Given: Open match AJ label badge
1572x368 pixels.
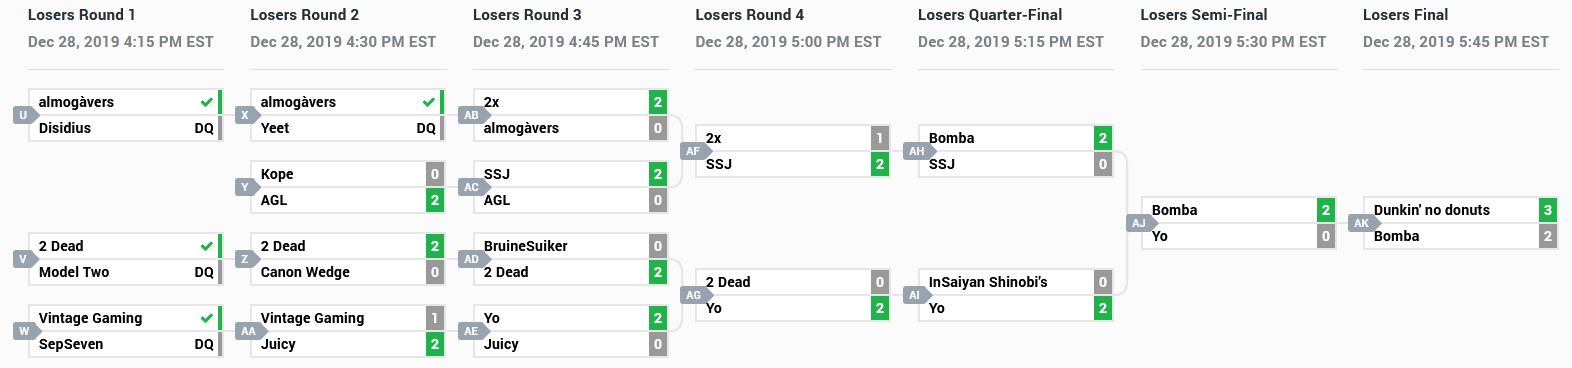Looking at the screenshot, I should click(1138, 223).
